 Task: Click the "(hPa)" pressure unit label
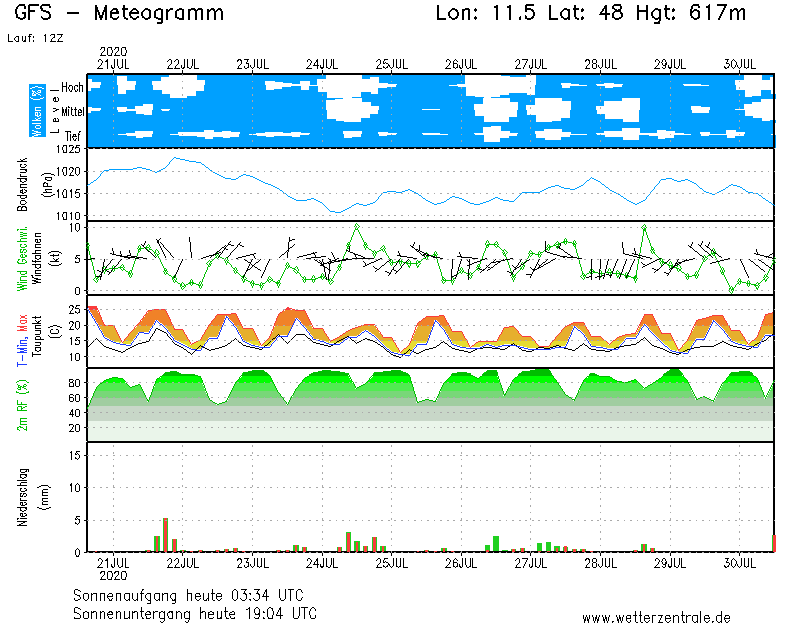47,185
